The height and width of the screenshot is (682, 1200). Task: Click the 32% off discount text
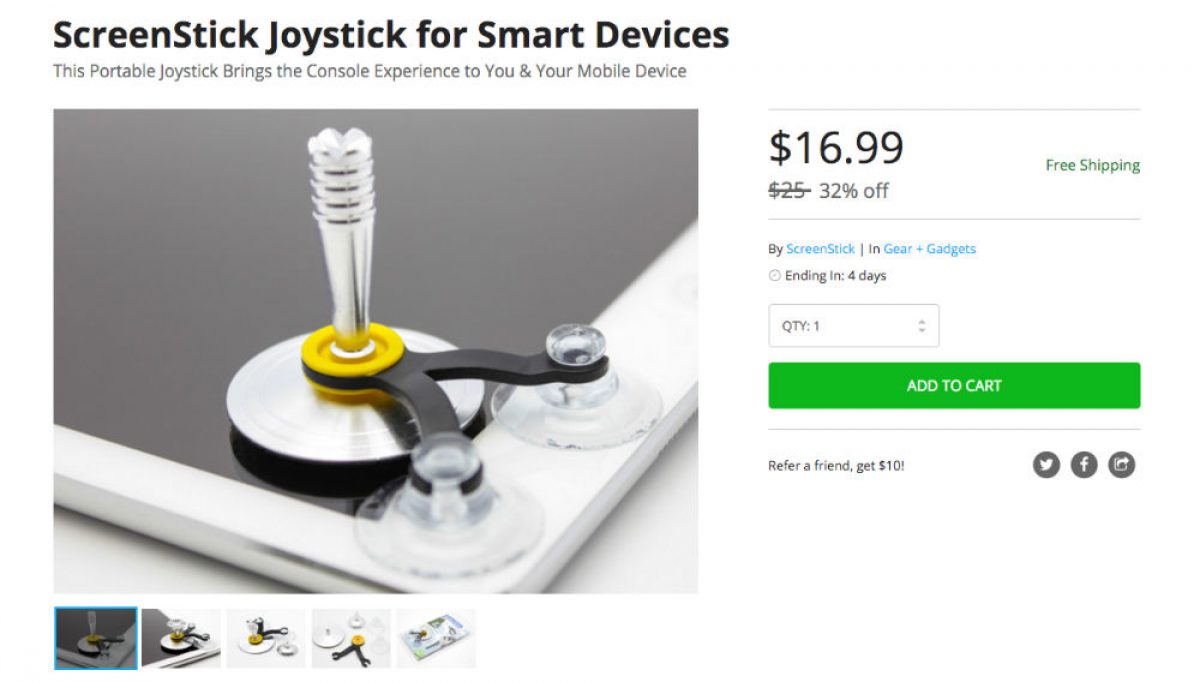coord(853,191)
